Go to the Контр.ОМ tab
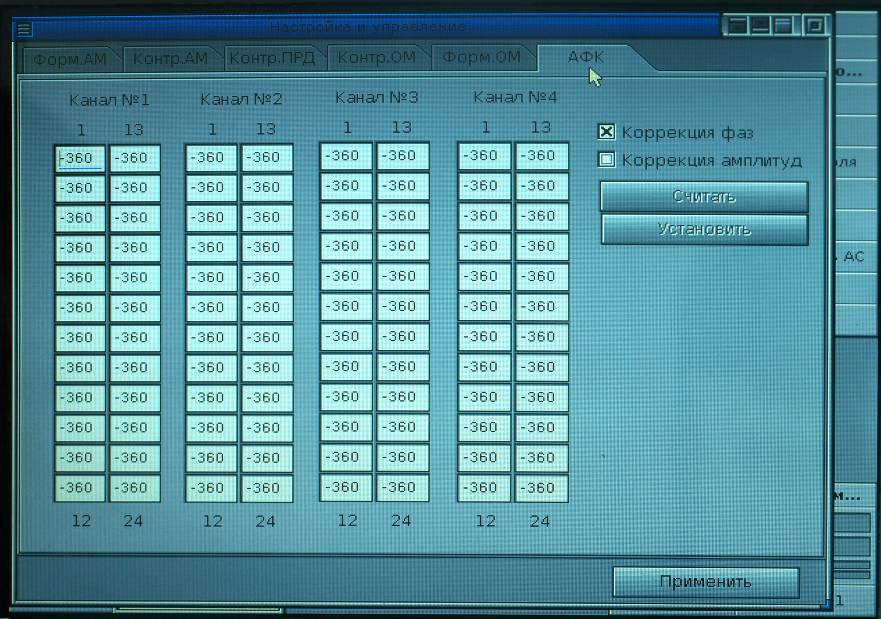Viewport: 881px width, 619px height. [376, 57]
